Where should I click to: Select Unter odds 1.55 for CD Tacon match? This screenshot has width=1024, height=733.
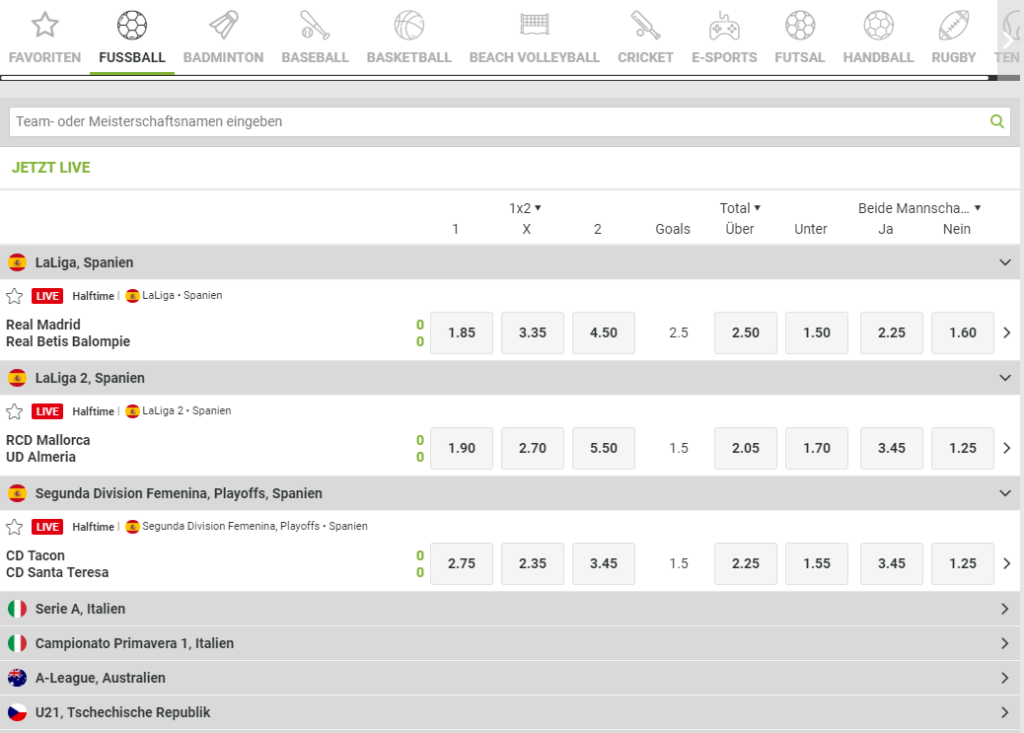(x=817, y=563)
